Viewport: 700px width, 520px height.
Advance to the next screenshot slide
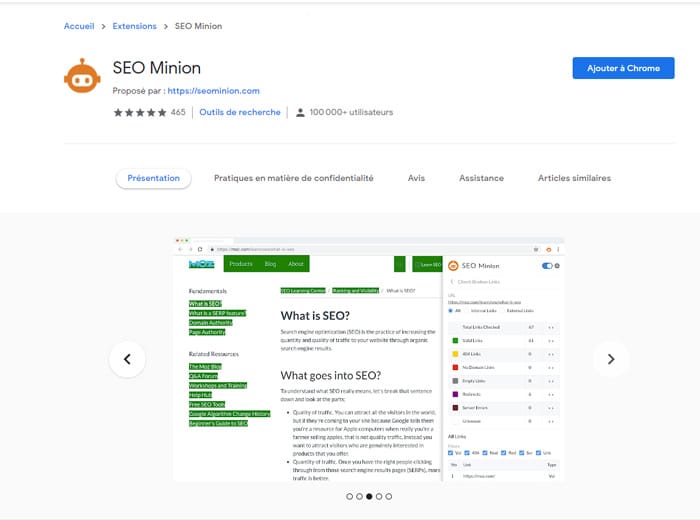[x=610, y=359]
